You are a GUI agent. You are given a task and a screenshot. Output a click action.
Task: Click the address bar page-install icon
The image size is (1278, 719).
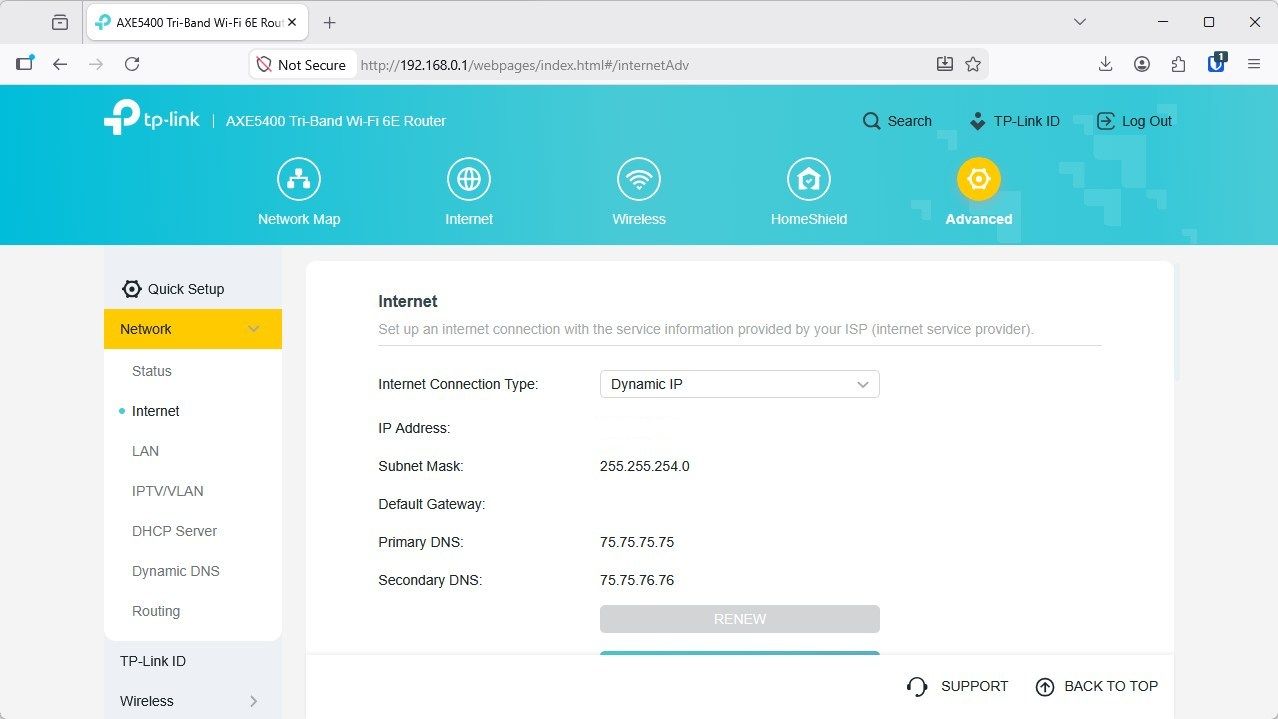click(x=945, y=64)
